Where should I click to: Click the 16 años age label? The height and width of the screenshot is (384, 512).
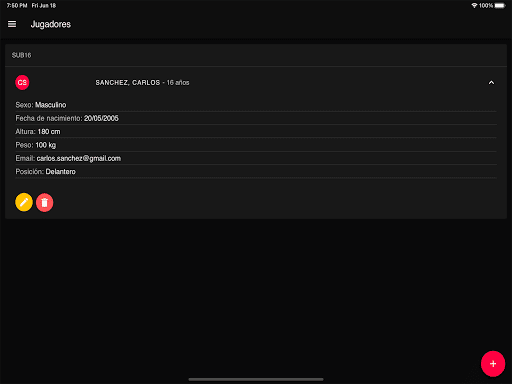(x=178, y=83)
